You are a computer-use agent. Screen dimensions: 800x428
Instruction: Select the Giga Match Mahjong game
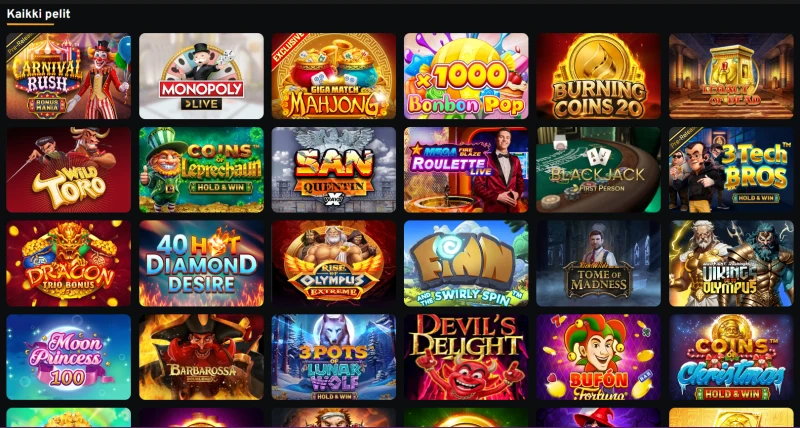point(334,76)
